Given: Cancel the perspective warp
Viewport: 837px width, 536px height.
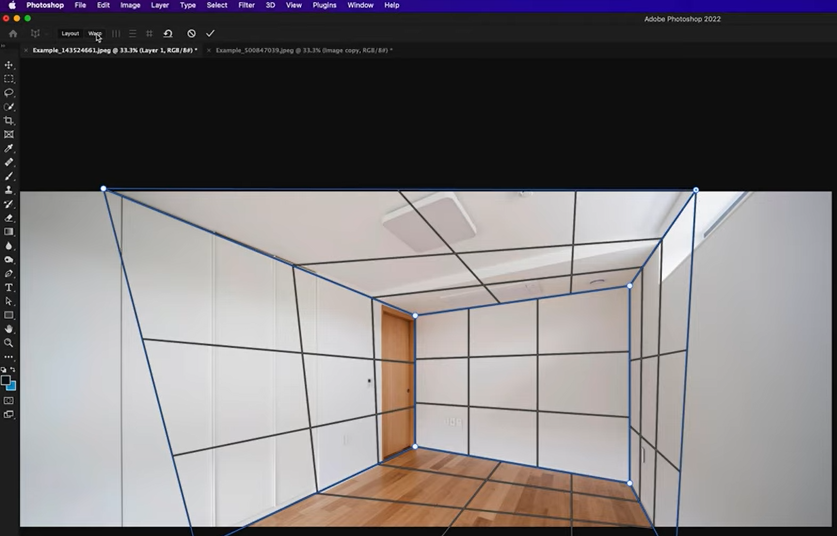Looking at the screenshot, I should [191, 34].
